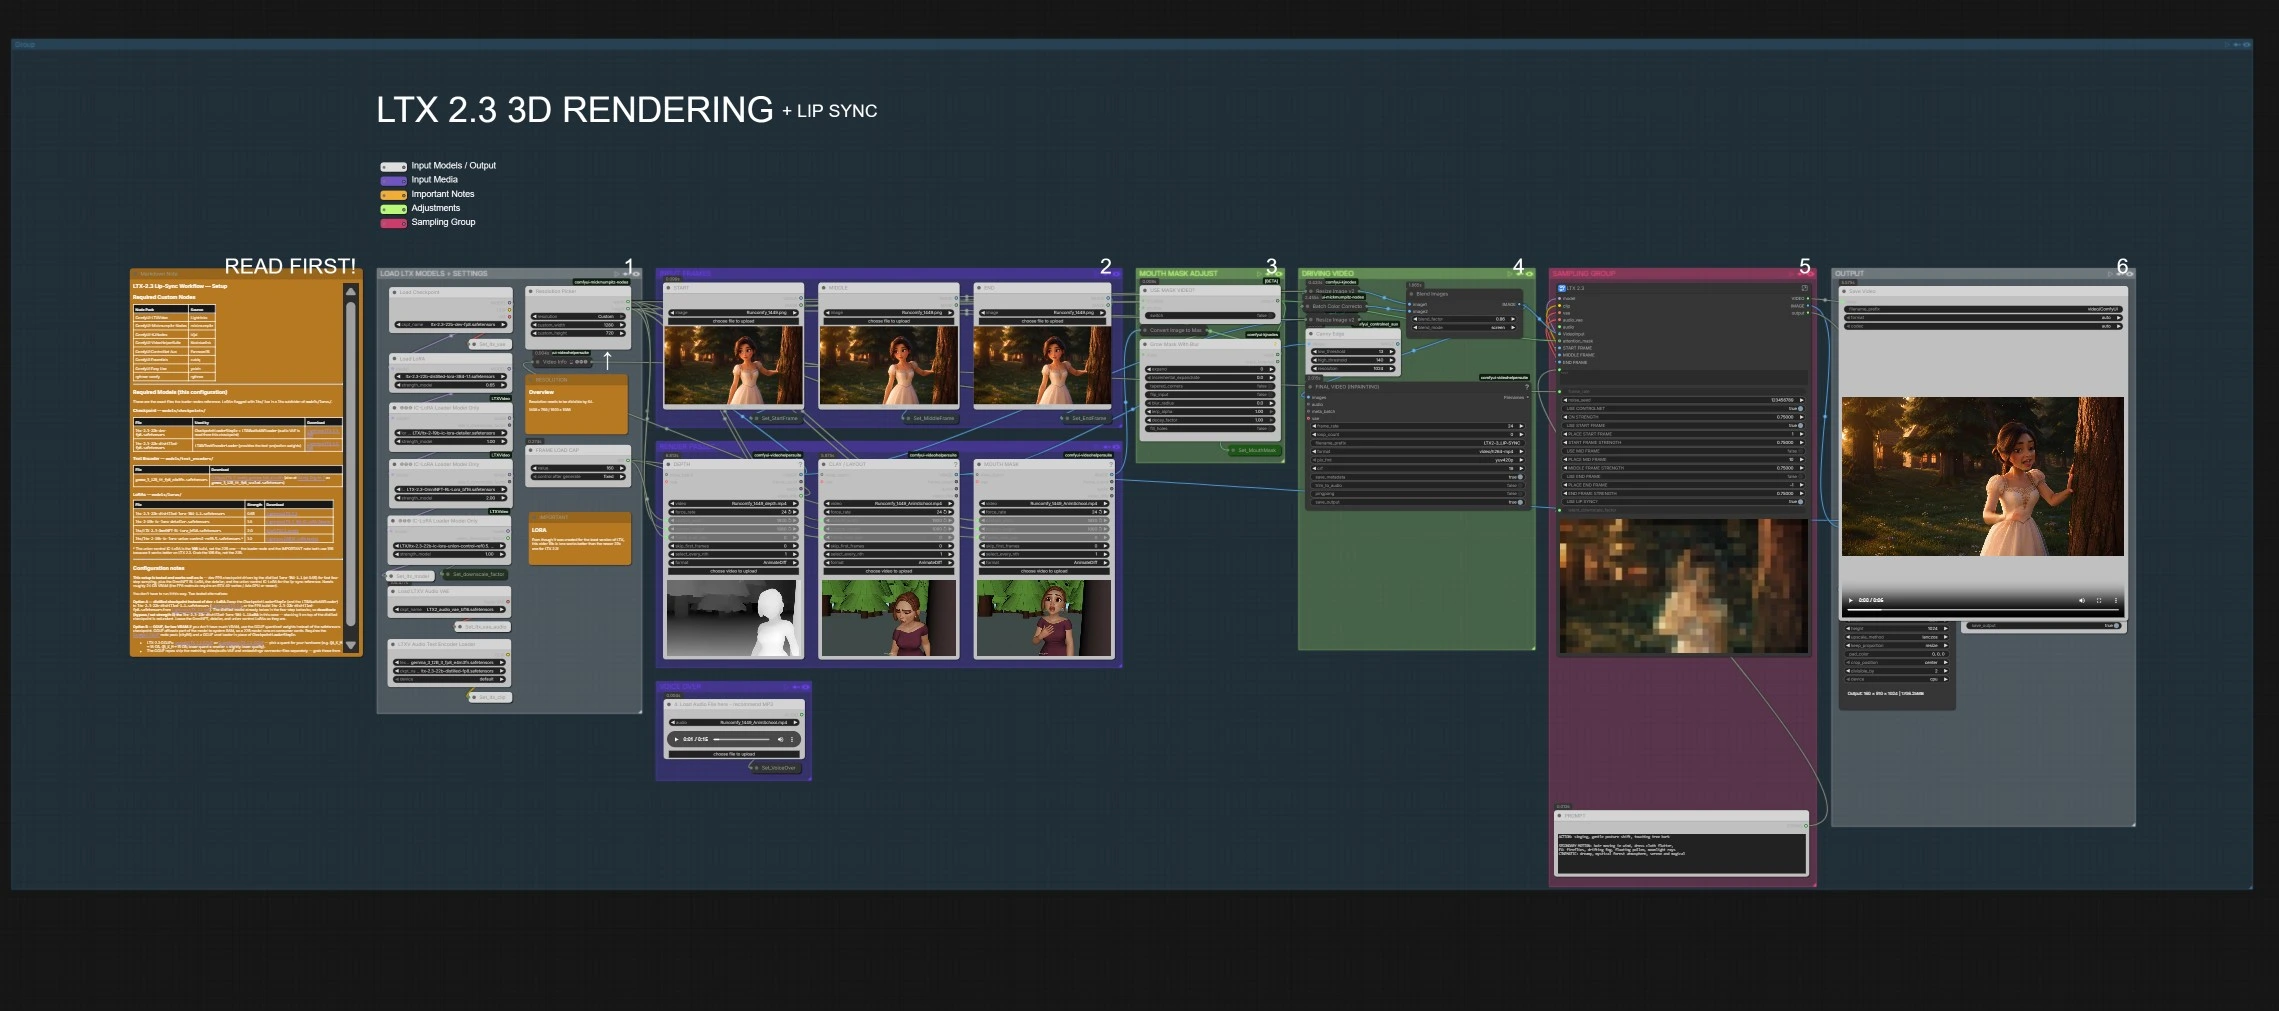Open ckpt_name dropdown in Load Checkpoint
This screenshot has width=2279, height=1011.
tap(451, 325)
